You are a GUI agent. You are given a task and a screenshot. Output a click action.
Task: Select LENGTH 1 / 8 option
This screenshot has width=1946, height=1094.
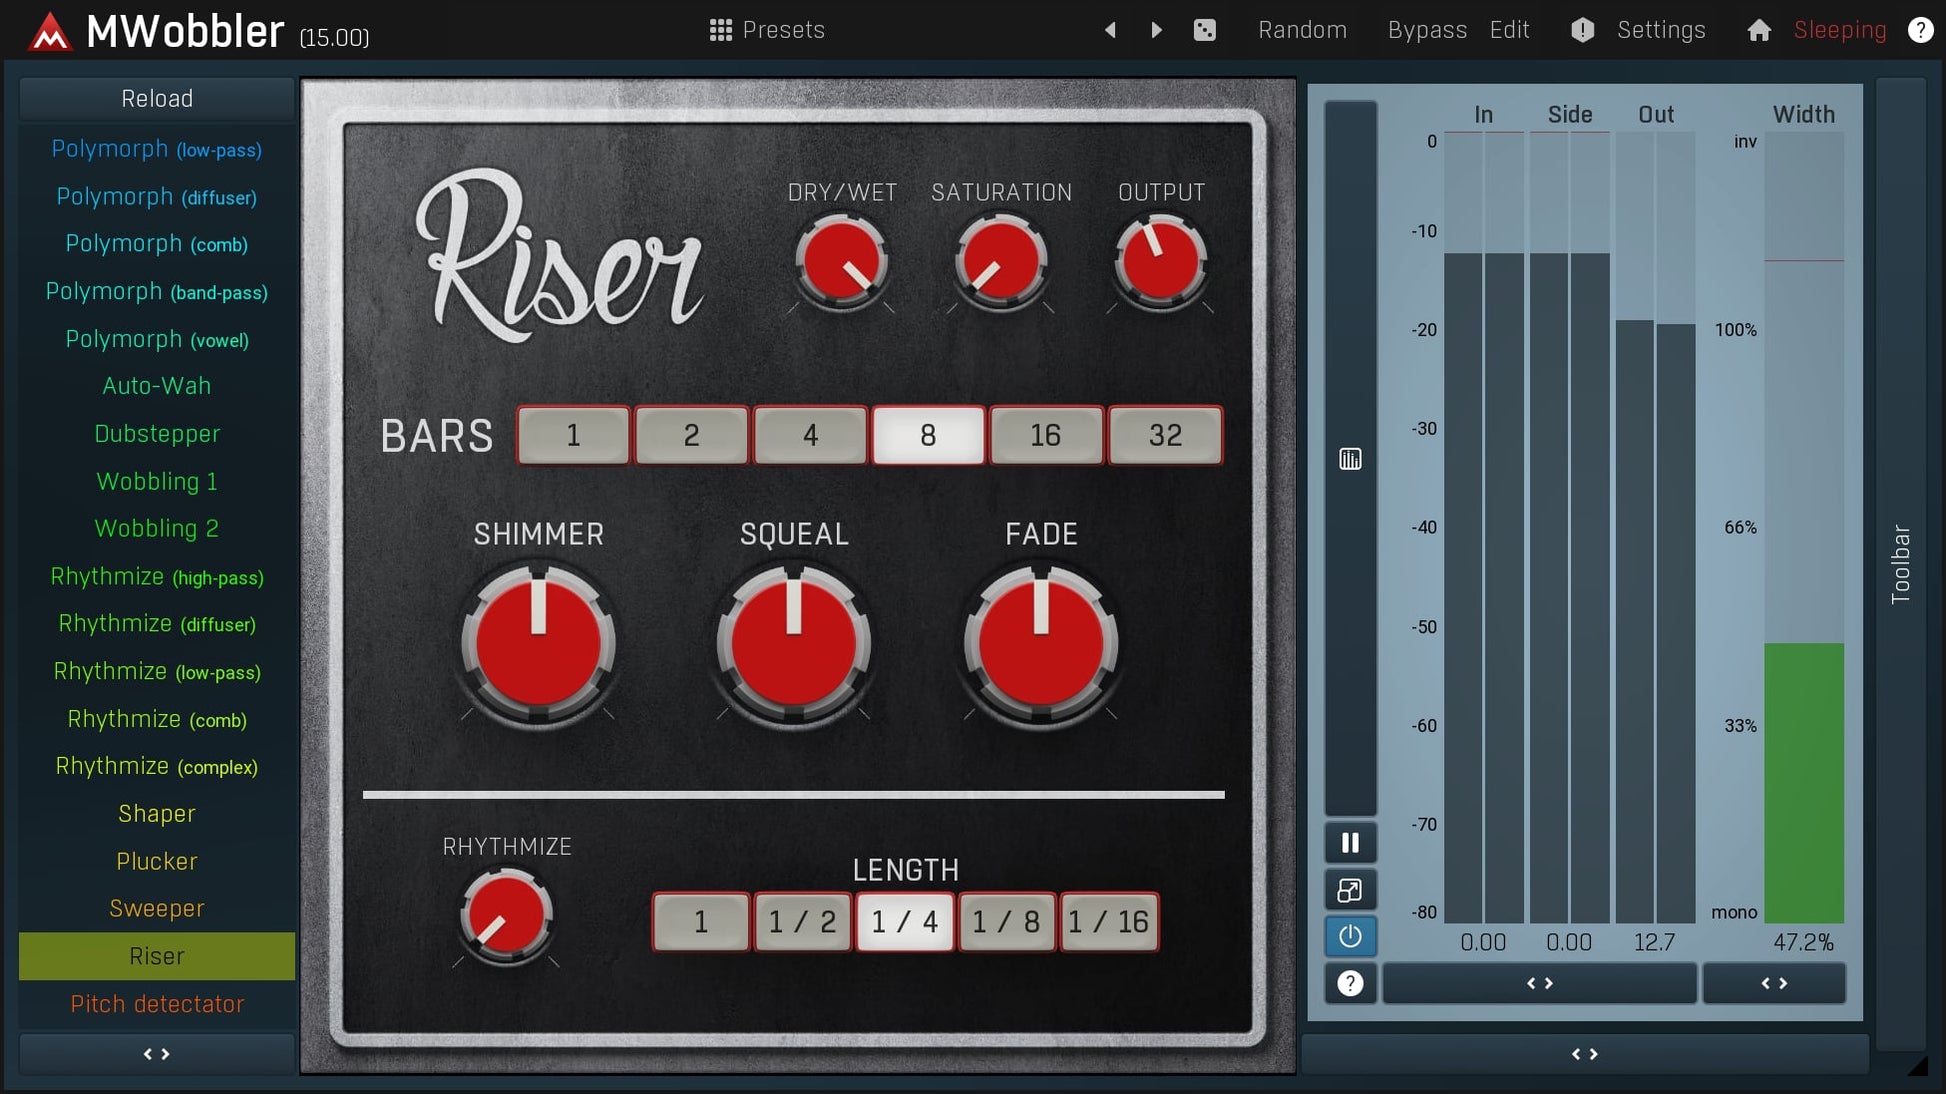1006,921
